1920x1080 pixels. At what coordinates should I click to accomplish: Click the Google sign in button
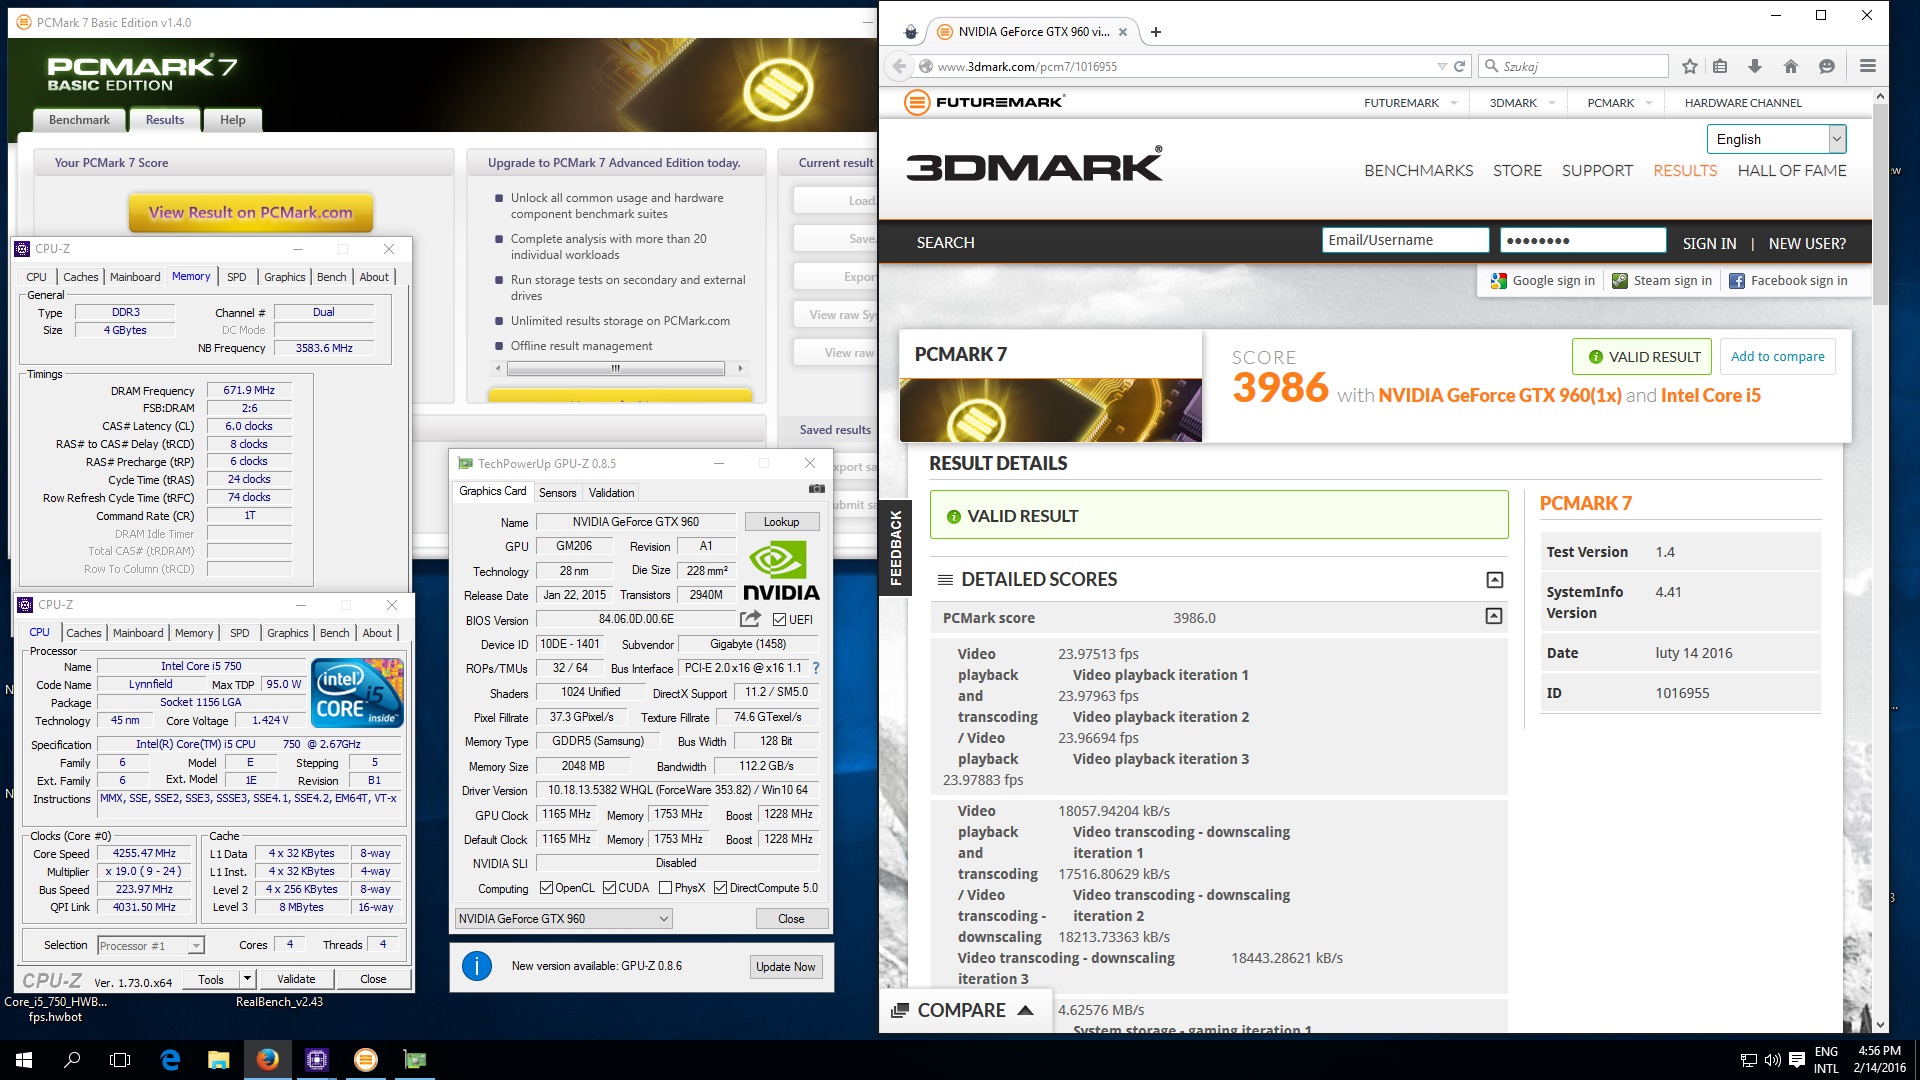(1542, 281)
